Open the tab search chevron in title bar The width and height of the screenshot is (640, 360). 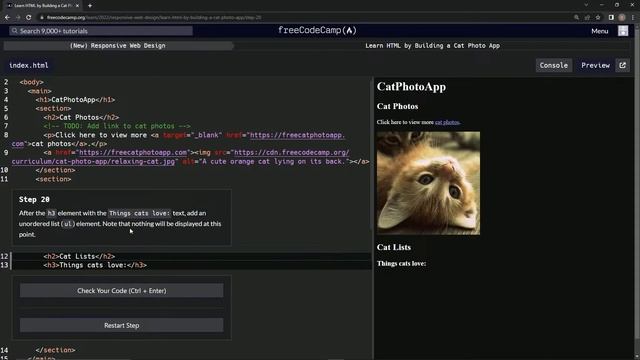586,5
